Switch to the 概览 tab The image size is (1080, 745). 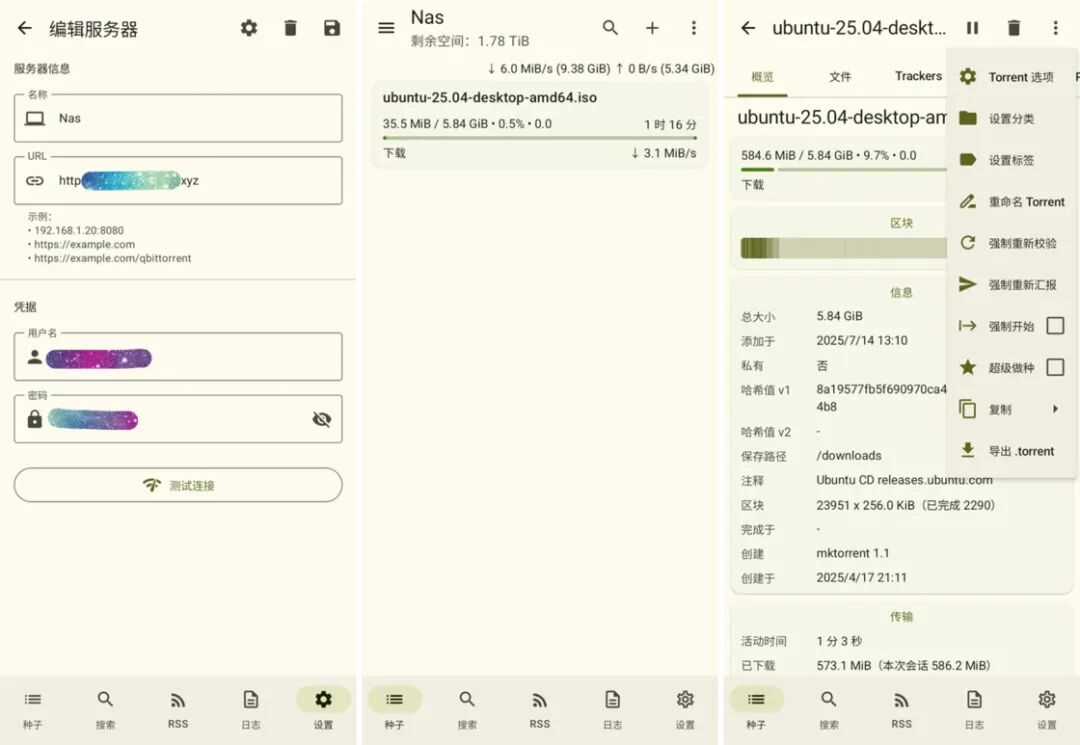coord(762,76)
